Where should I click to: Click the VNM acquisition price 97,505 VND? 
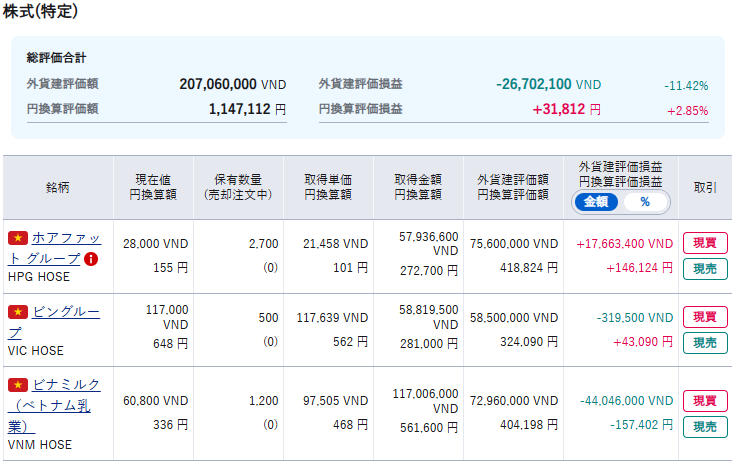[x=336, y=401]
